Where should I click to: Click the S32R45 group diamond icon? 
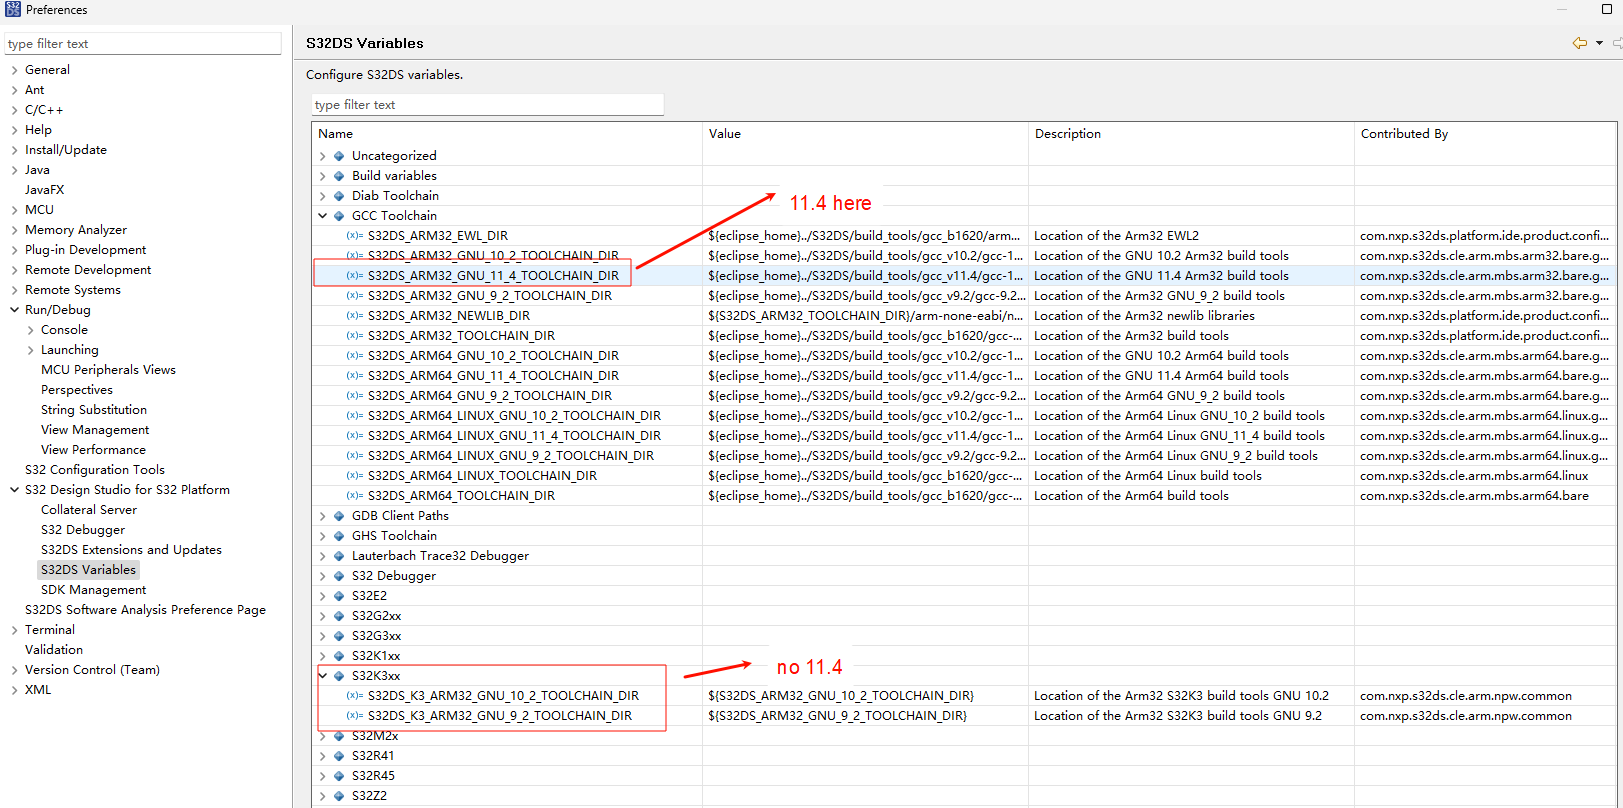click(x=339, y=776)
